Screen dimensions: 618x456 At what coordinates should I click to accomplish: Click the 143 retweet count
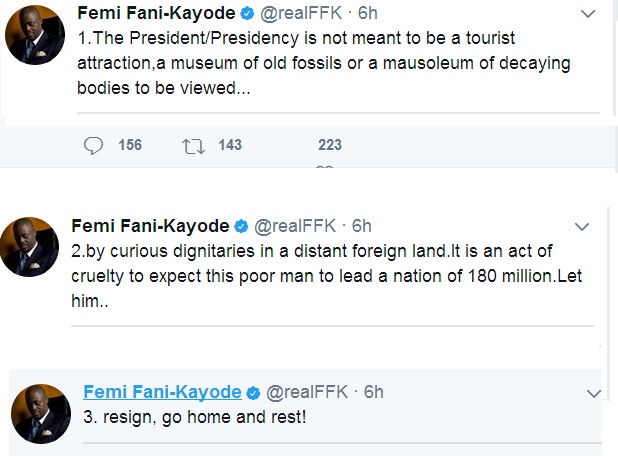[x=229, y=145]
